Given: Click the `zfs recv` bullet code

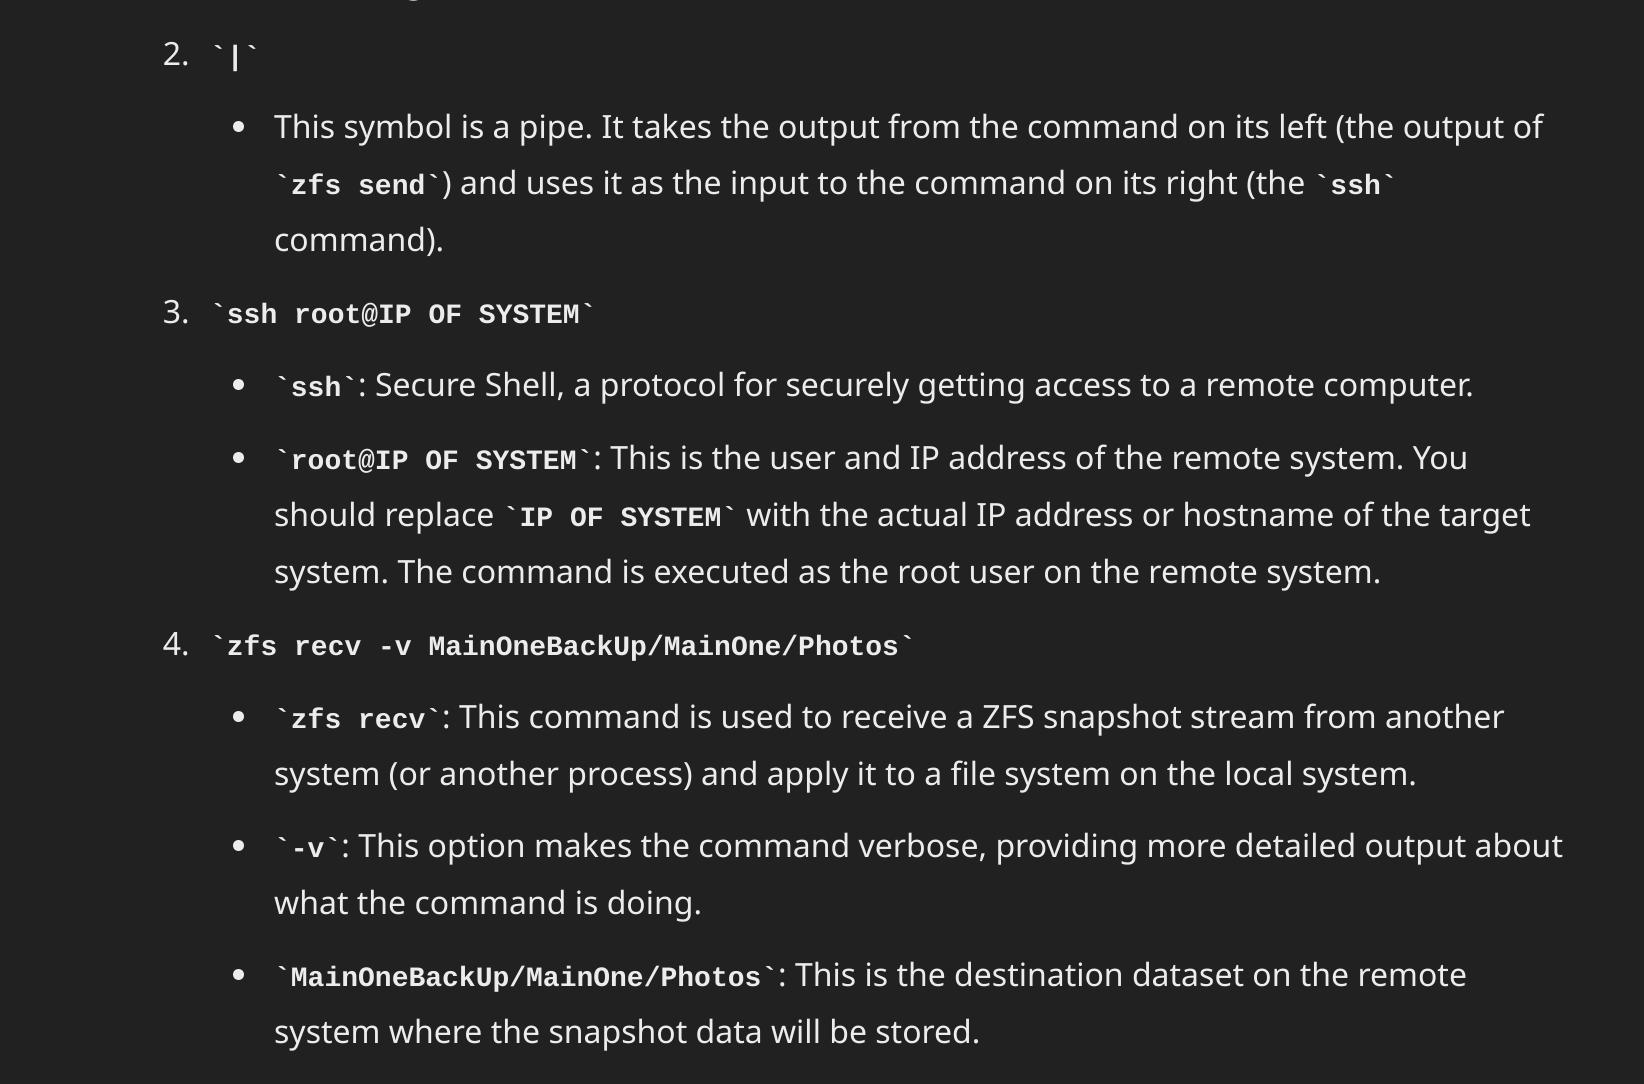Looking at the screenshot, I should (x=358, y=719).
